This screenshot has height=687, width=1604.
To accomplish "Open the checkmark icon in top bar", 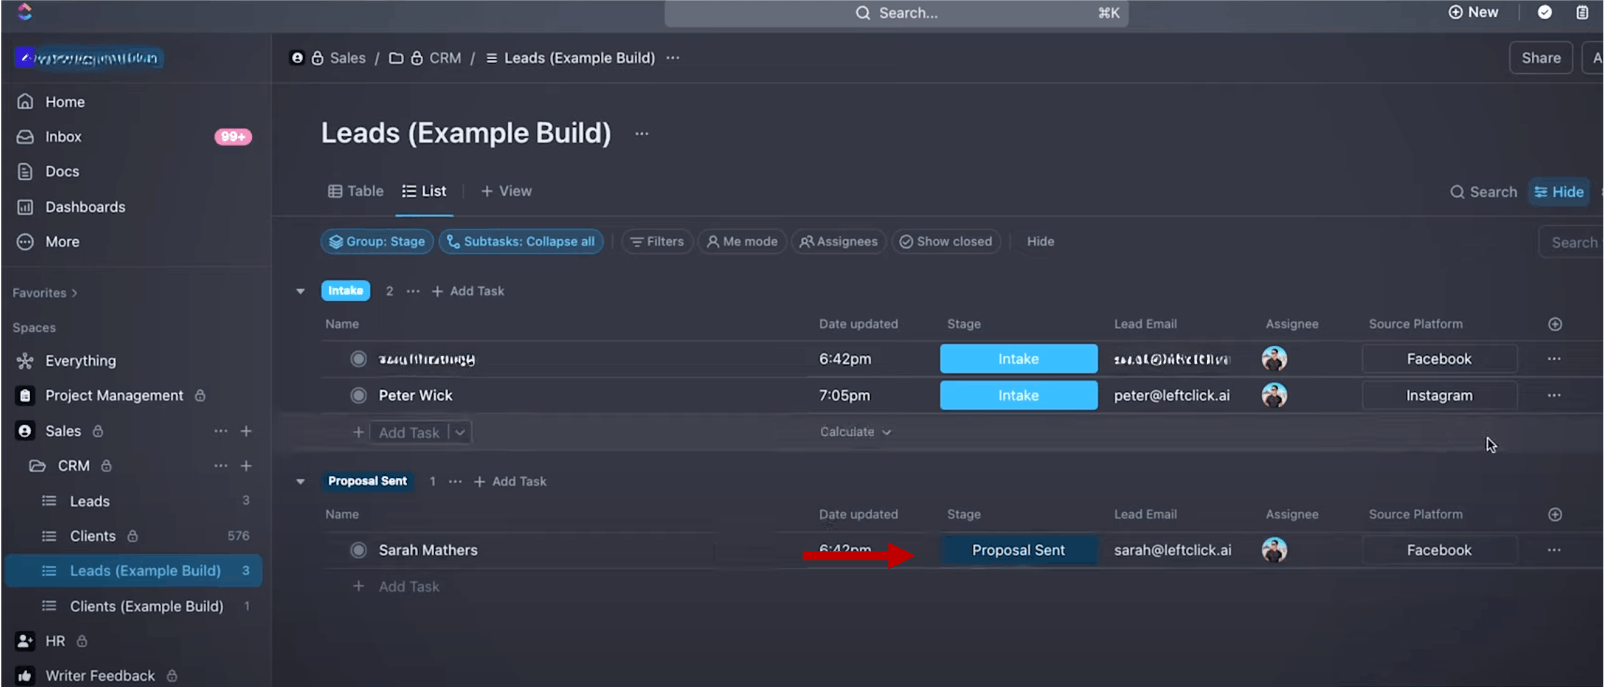I will click(1544, 12).
